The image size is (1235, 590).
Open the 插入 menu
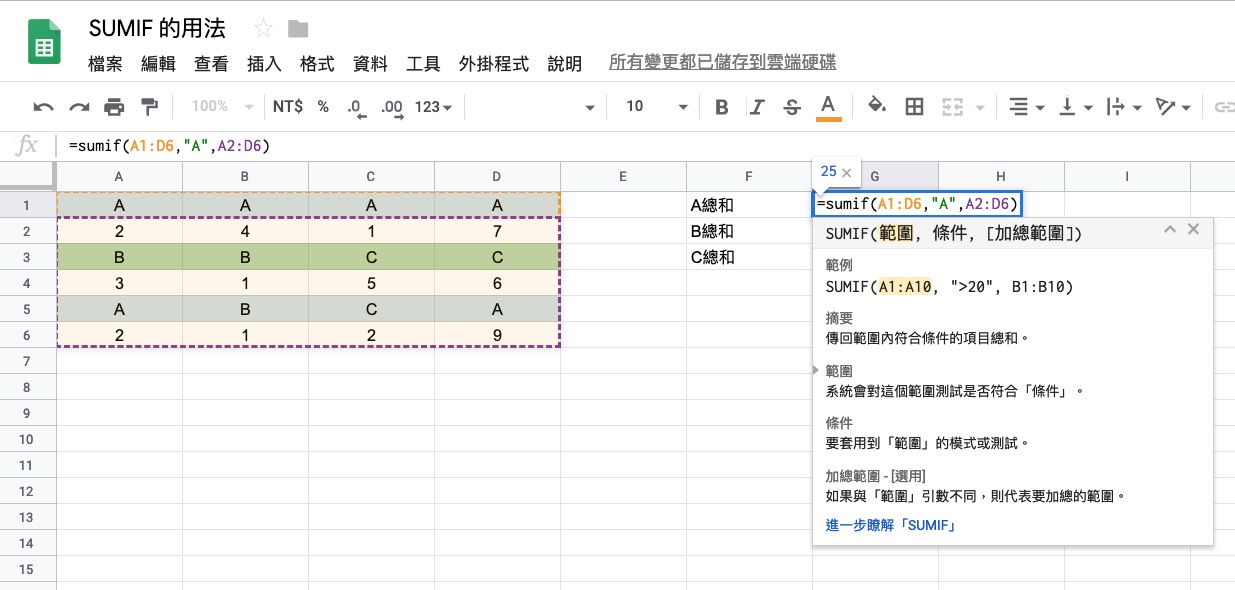click(x=264, y=64)
